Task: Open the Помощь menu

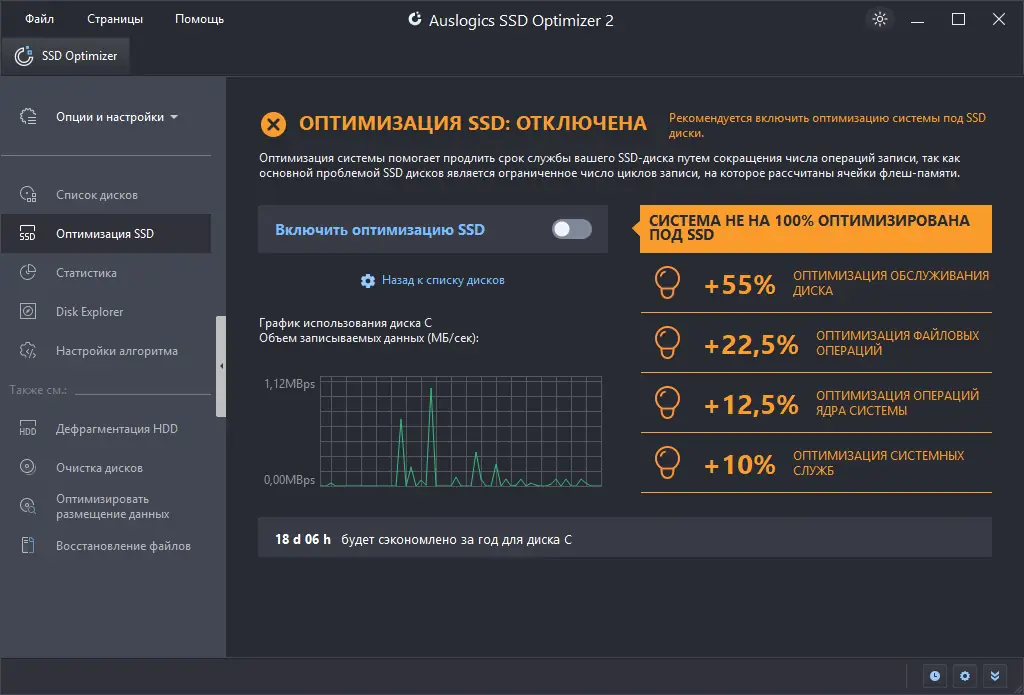Action: click(x=199, y=18)
